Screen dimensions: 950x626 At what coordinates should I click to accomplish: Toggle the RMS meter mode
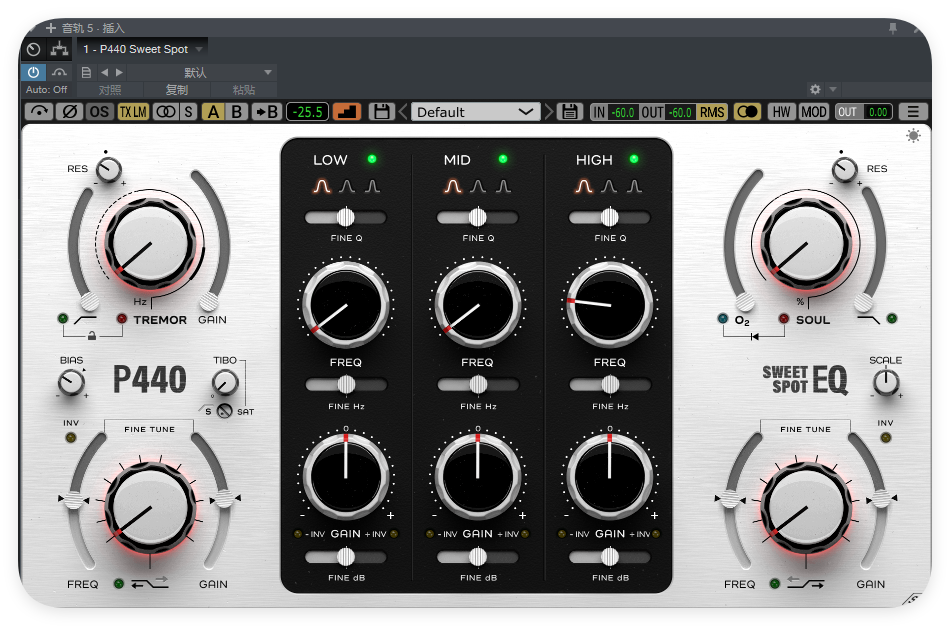coord(712,112)
